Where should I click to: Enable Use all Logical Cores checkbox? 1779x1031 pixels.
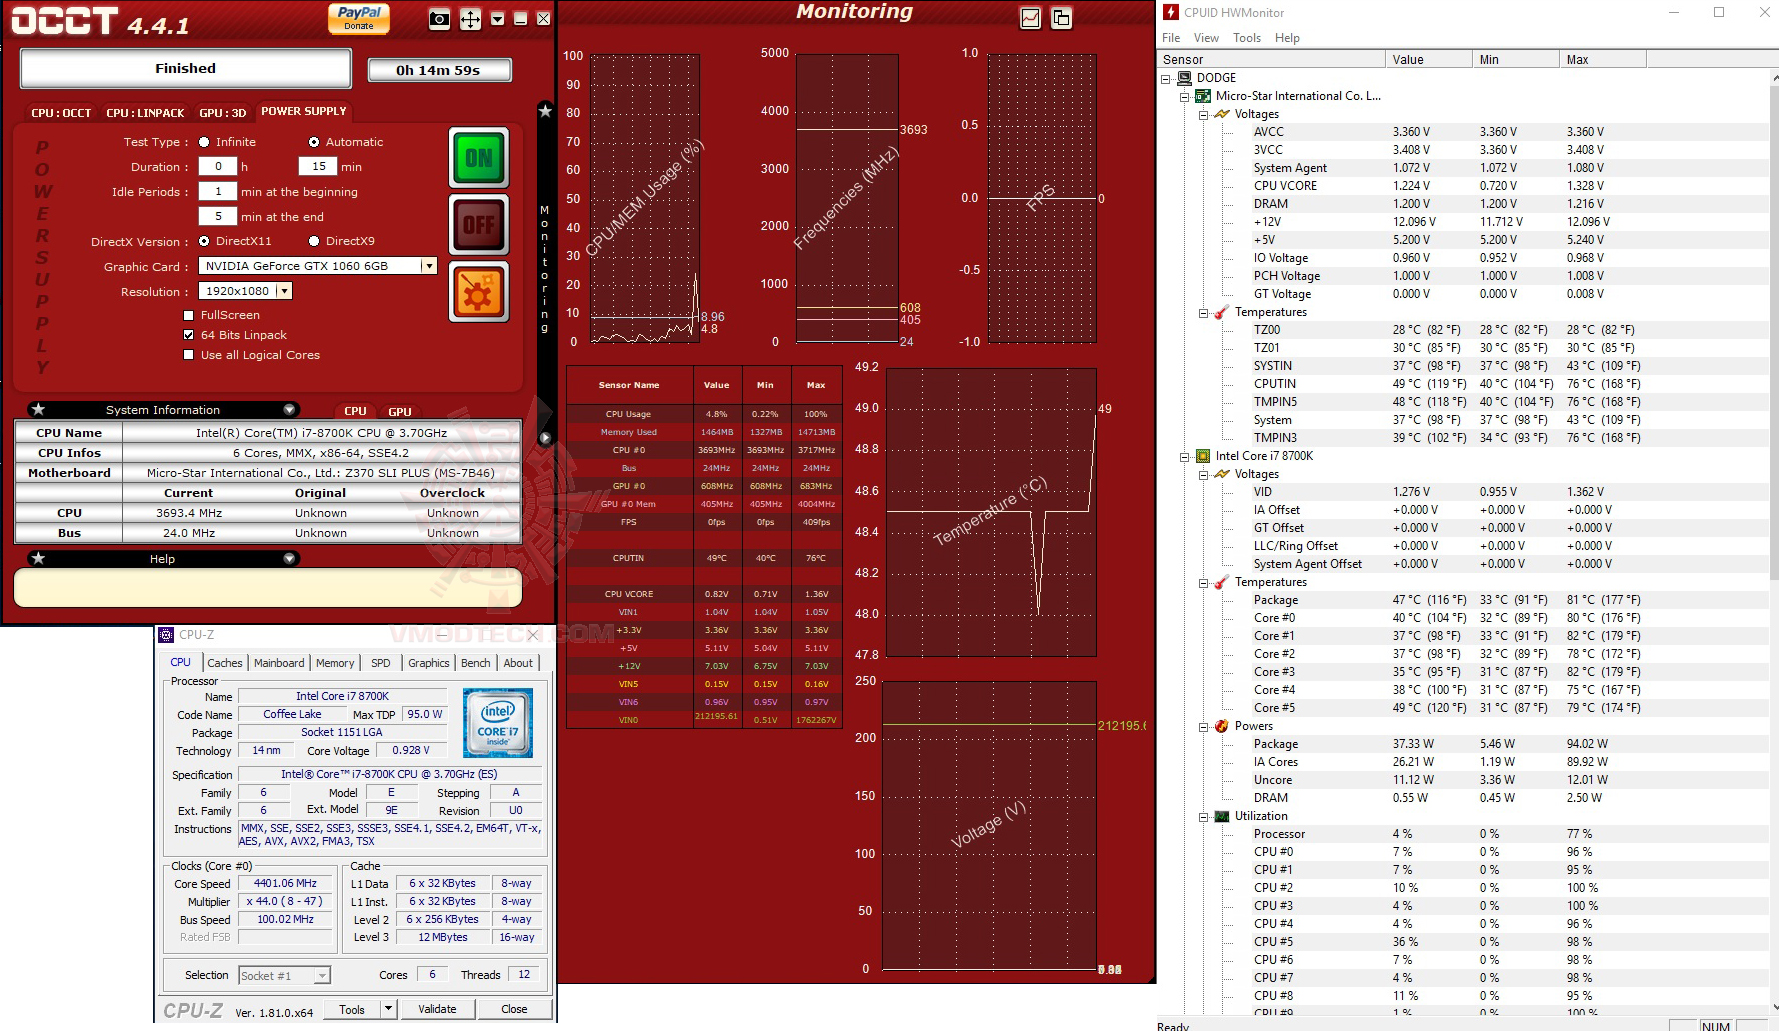[x=189, y=355]
